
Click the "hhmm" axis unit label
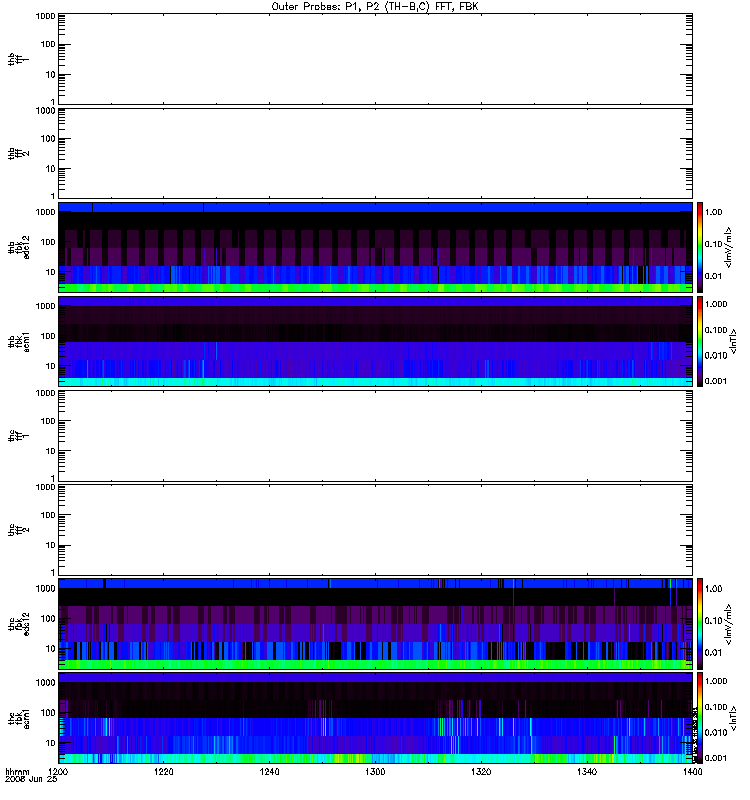tap(17, 772)
